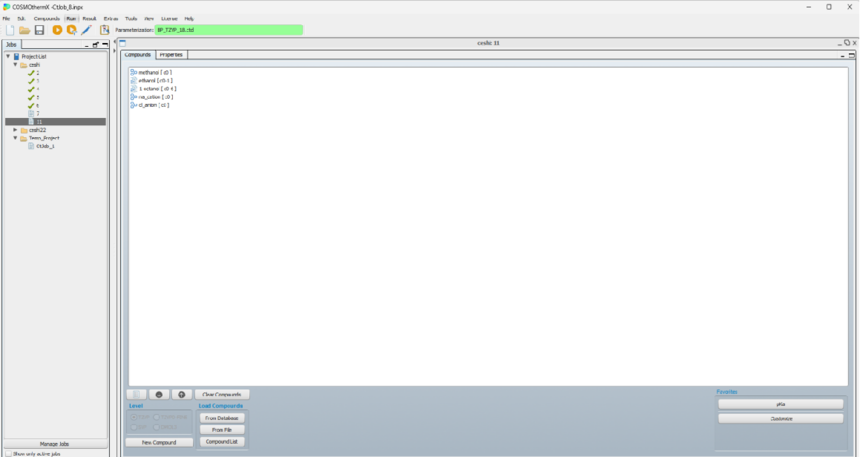Open the Compounds menu
The image size is (860, 457).
(x=46, y=18)
